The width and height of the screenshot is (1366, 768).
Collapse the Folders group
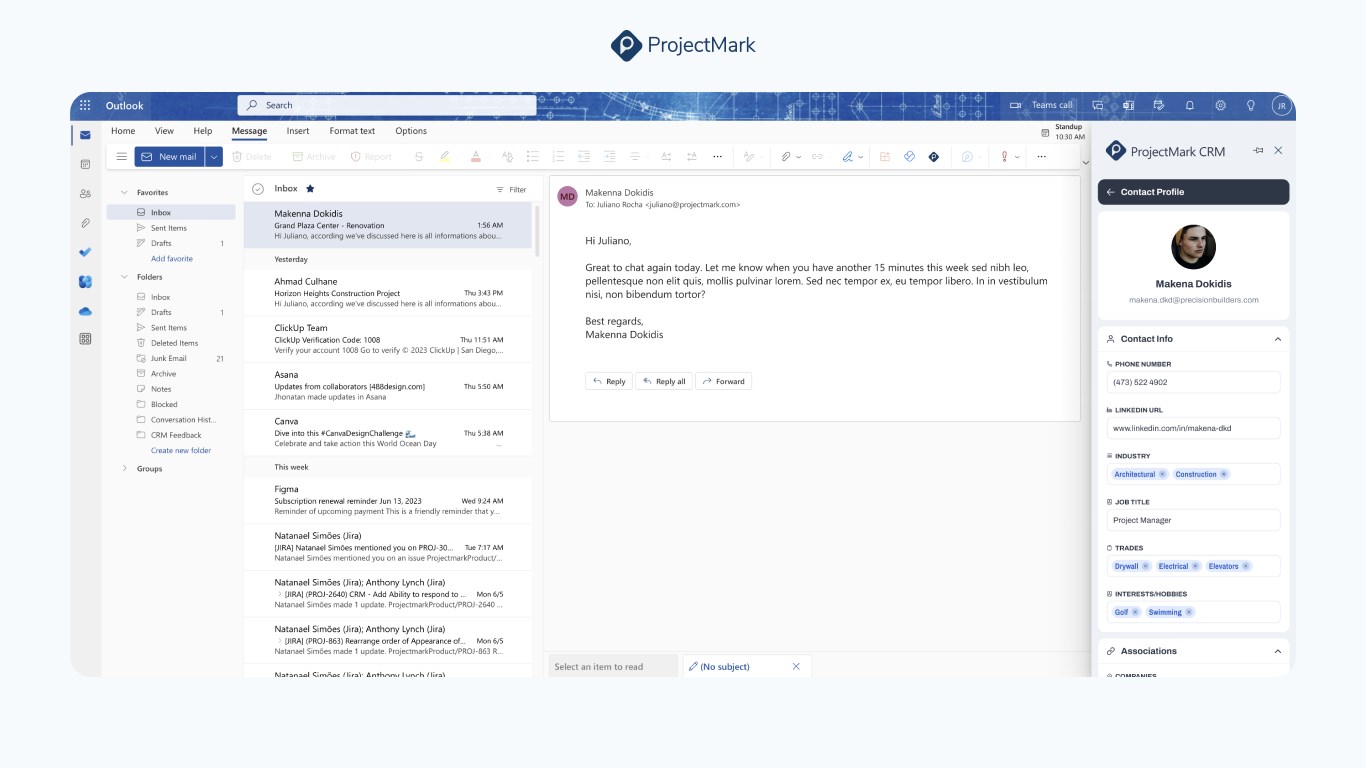(124, 277)
